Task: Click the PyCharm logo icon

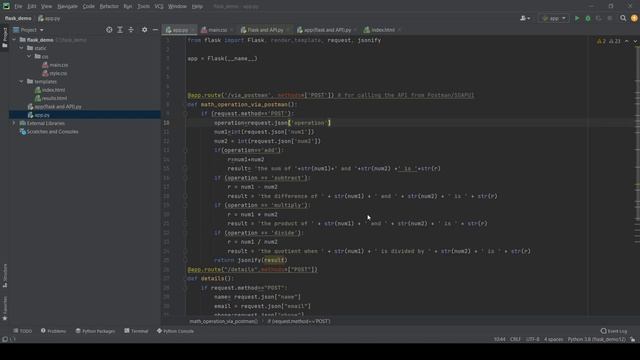Action: (x=6, y=6)
